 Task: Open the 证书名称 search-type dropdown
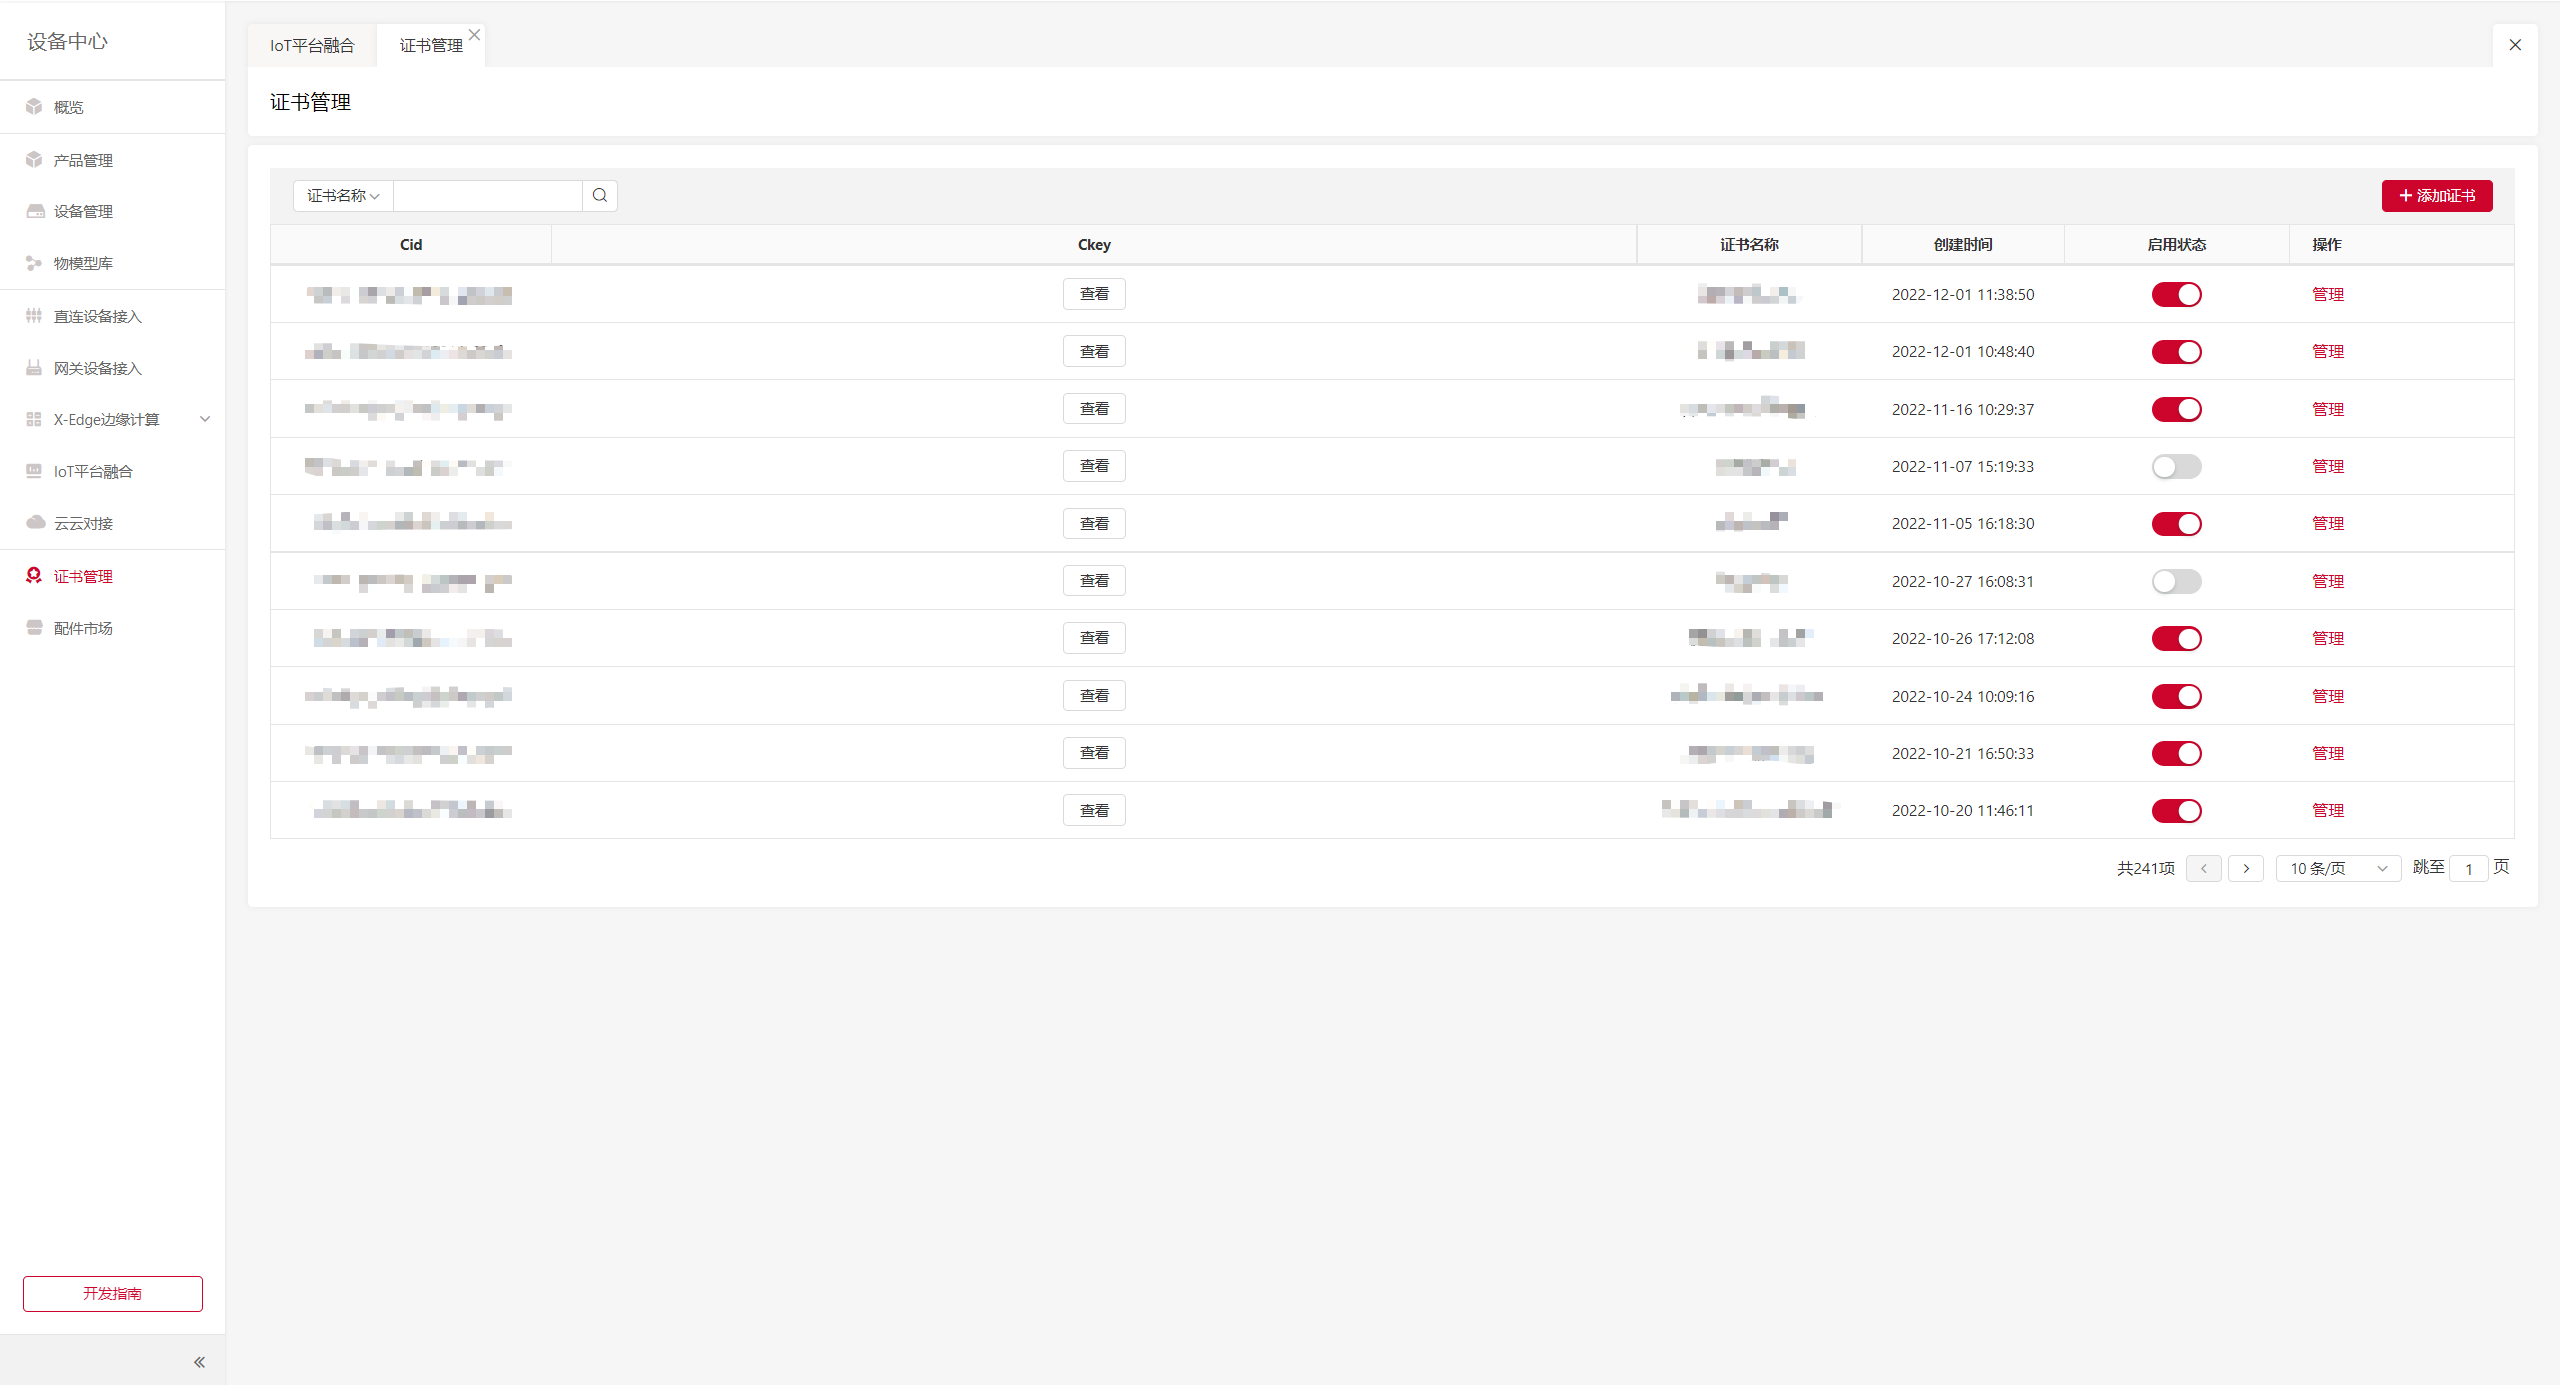343,196
